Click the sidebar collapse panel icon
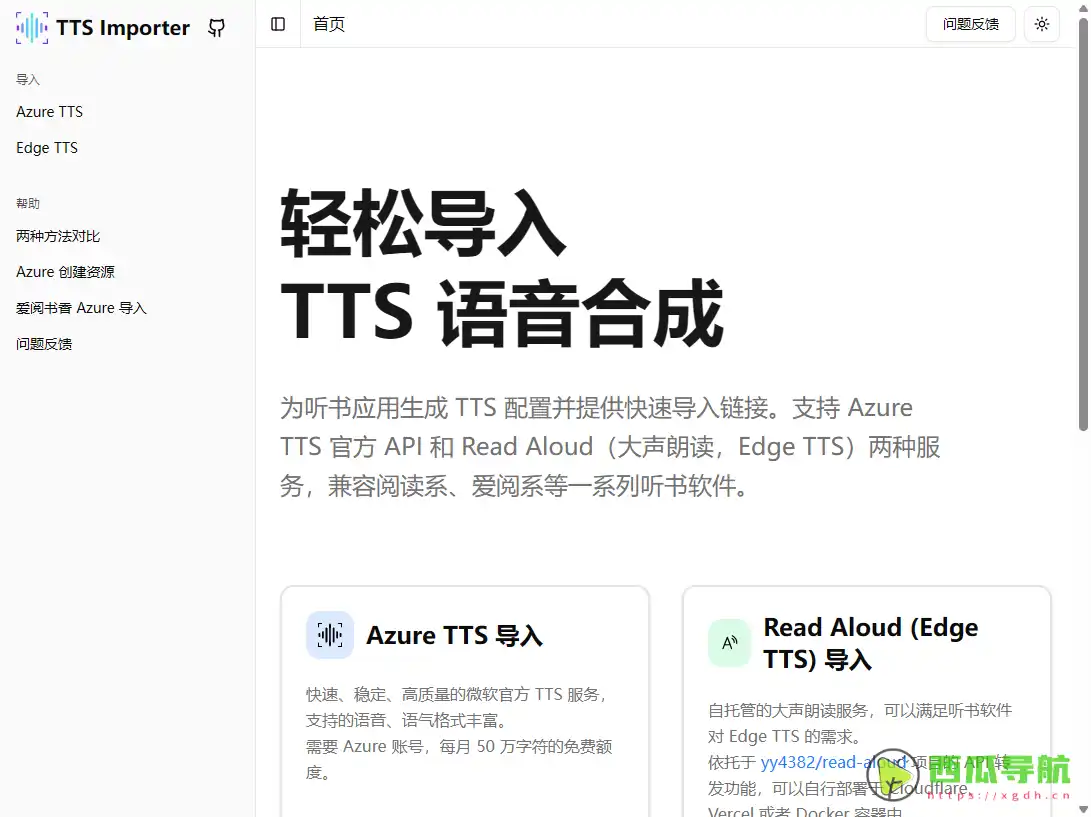 [x=277, y=24]
